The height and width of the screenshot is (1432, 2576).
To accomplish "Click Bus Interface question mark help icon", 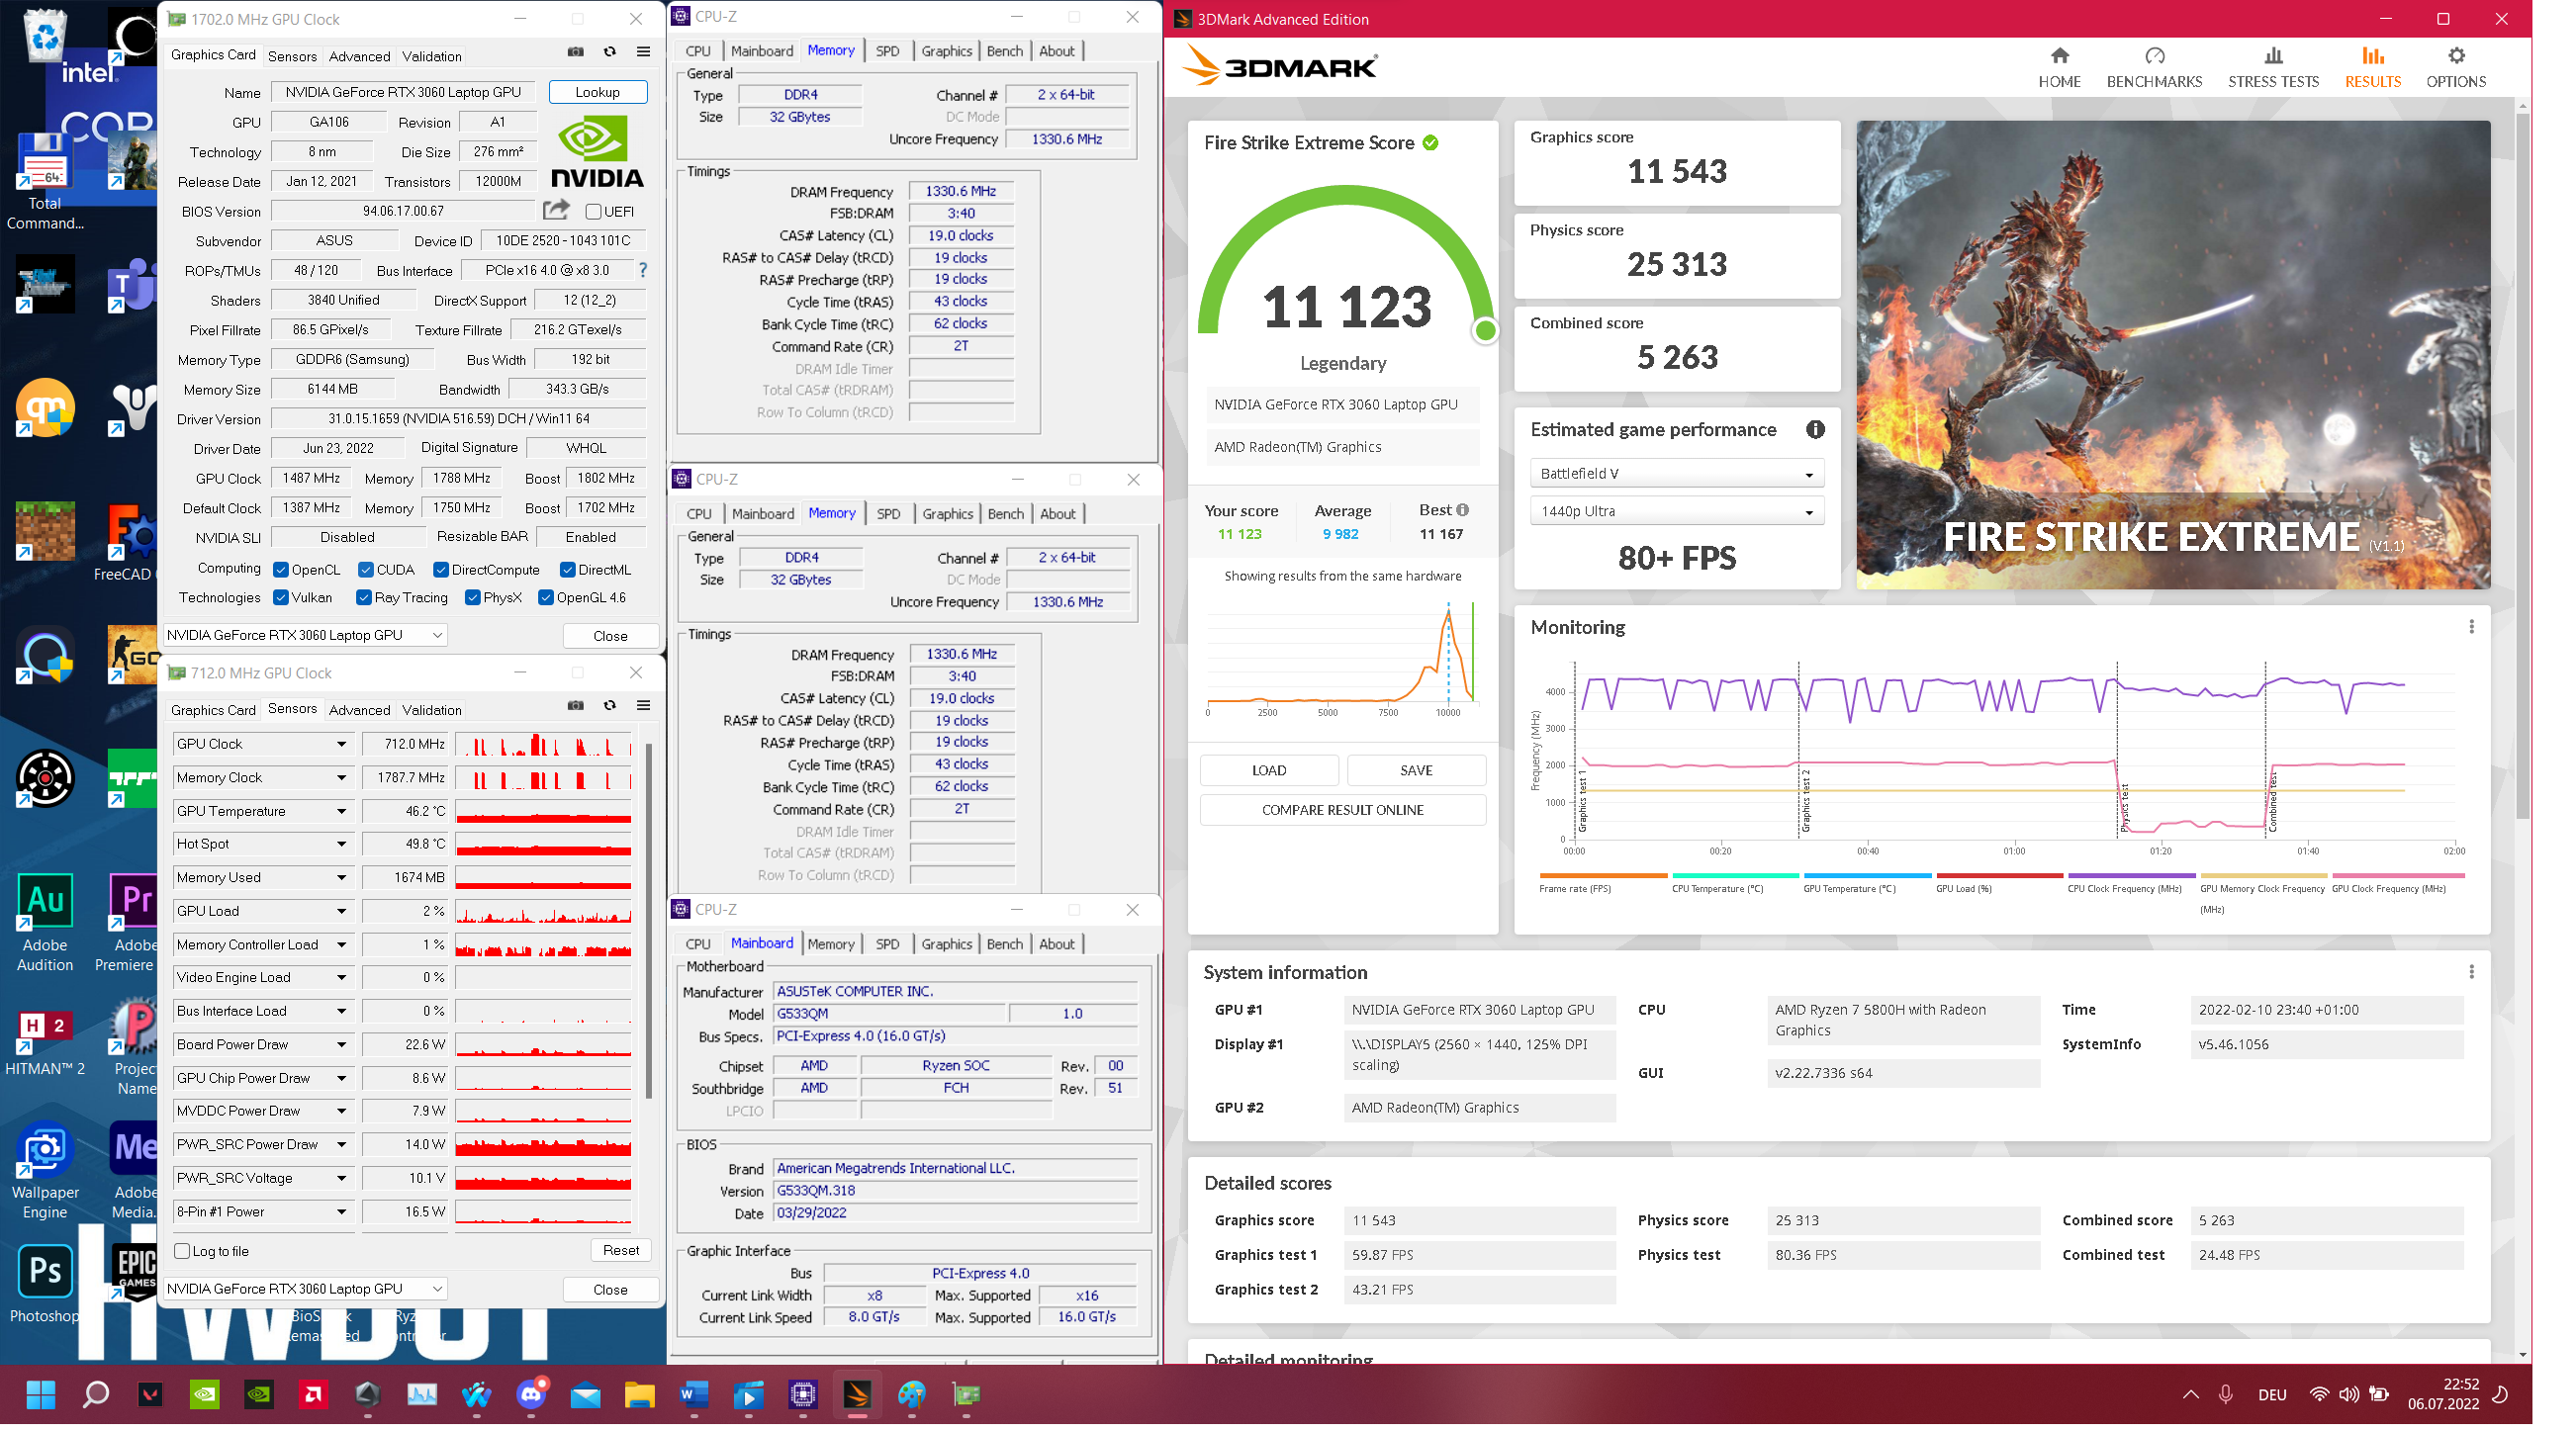I will [x=642, y=270].
